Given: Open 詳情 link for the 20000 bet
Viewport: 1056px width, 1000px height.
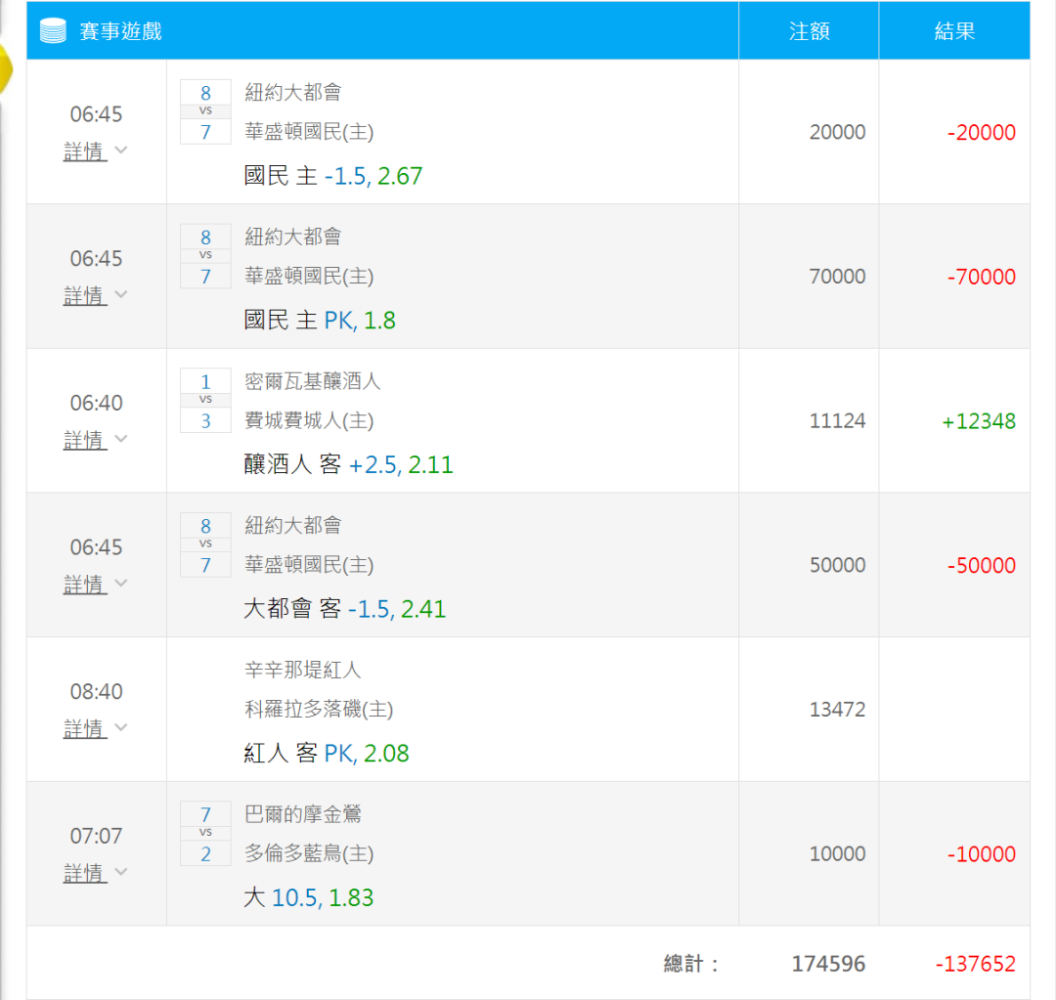Looking at the screenshot, I should pyautogui.click(x=85, y=151).
